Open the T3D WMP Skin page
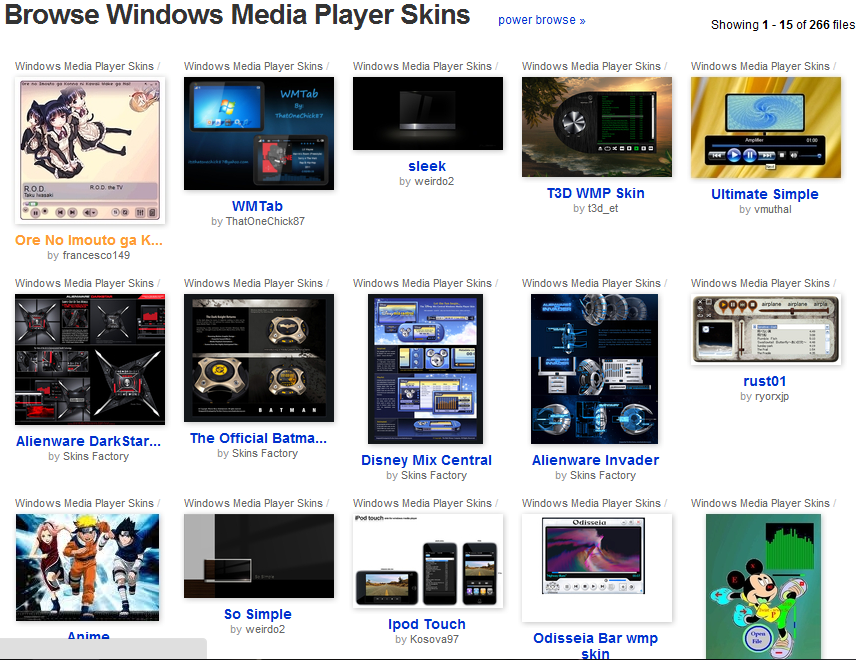 [x=596, y=193]
